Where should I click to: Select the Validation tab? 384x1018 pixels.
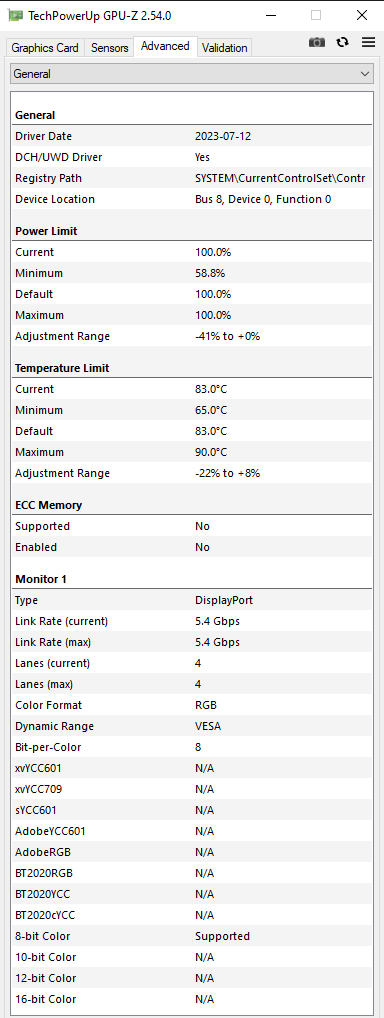tap(224, 47)
